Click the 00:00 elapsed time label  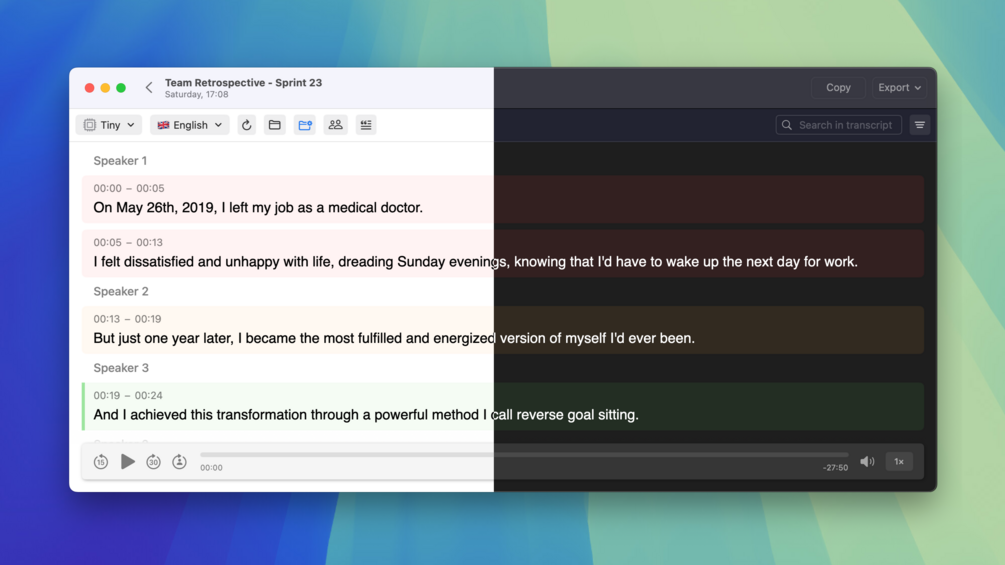211,468
